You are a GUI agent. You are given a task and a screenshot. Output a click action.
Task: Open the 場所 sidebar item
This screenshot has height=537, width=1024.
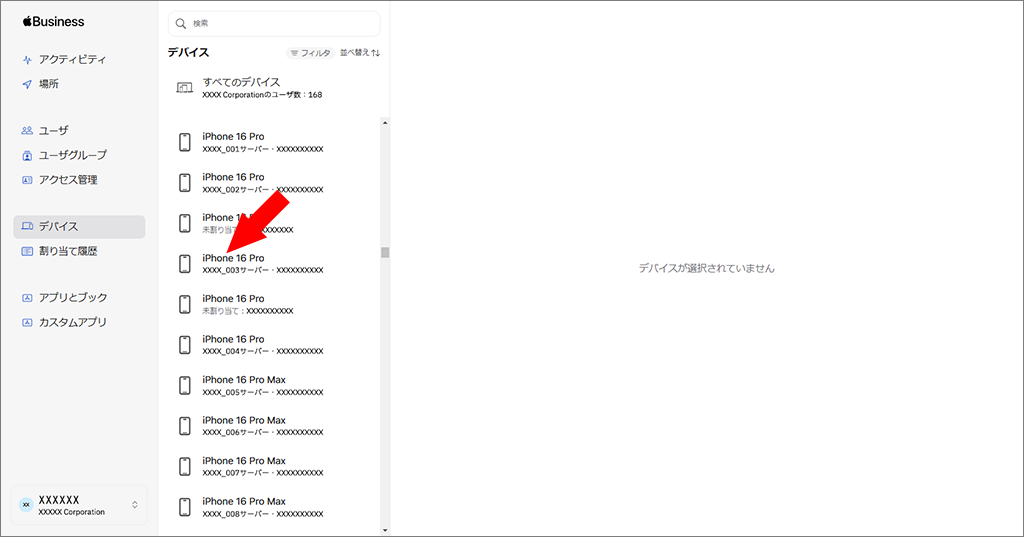(48, 84)
